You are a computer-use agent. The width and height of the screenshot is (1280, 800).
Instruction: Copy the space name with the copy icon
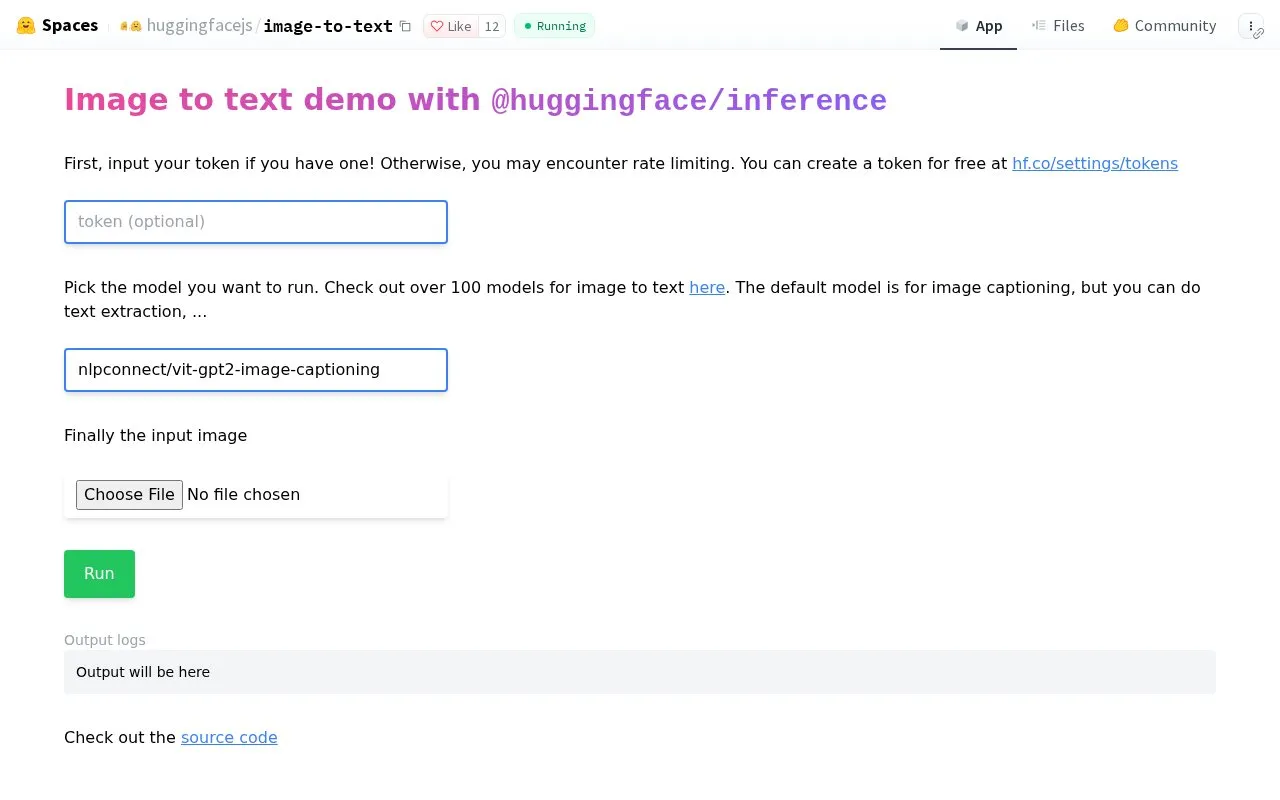pyautogui.click(x=405, y=27)
